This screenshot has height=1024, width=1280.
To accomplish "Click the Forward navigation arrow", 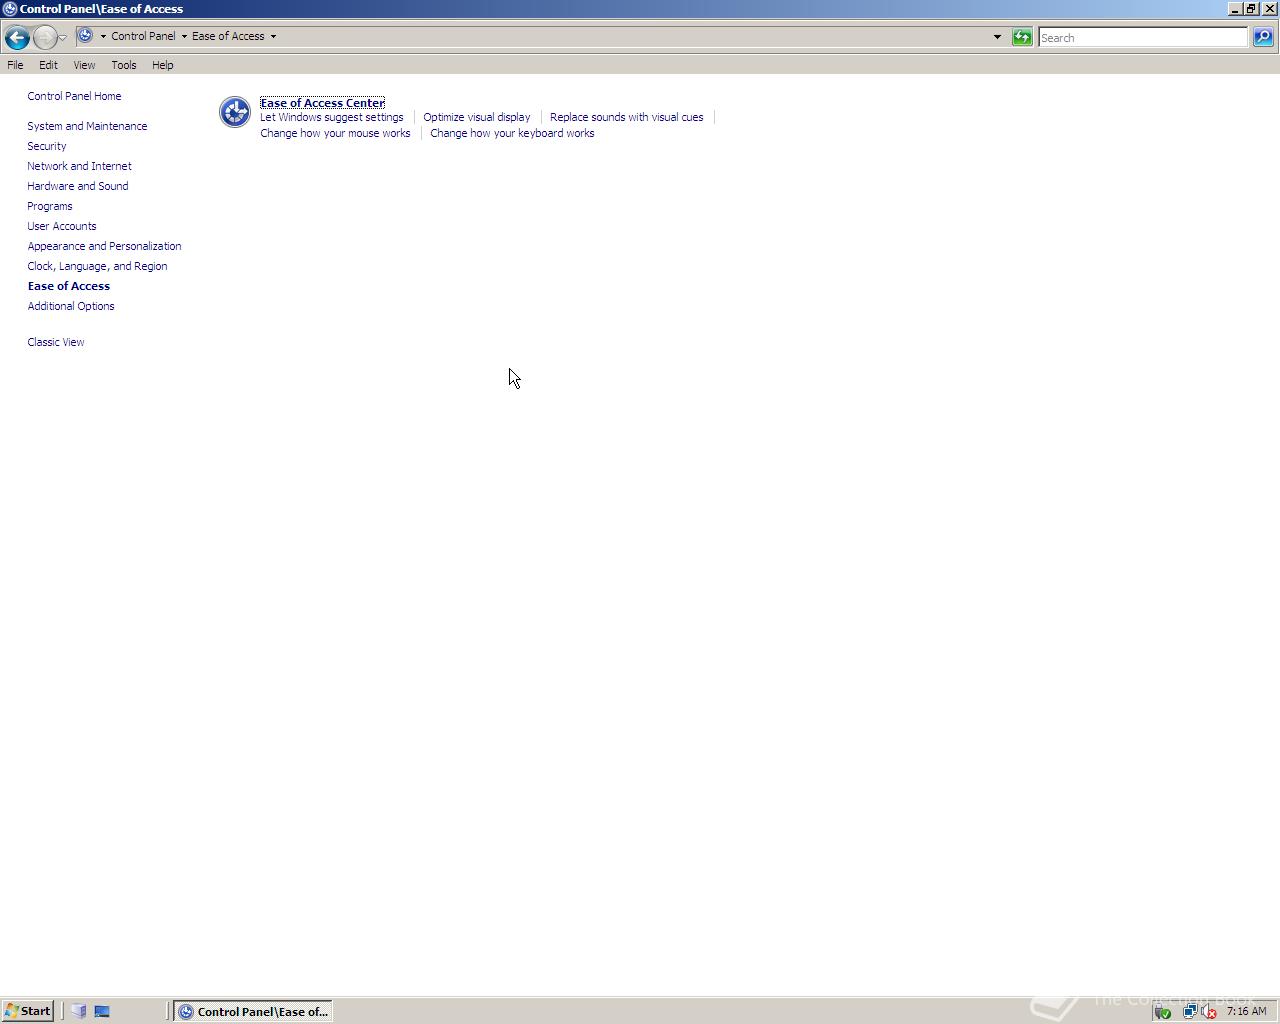I will tap(44, 38).
